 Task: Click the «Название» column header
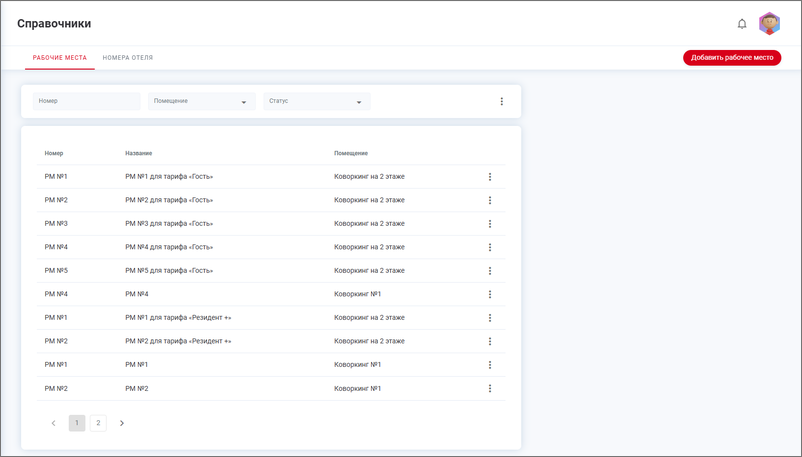[139, 153]
